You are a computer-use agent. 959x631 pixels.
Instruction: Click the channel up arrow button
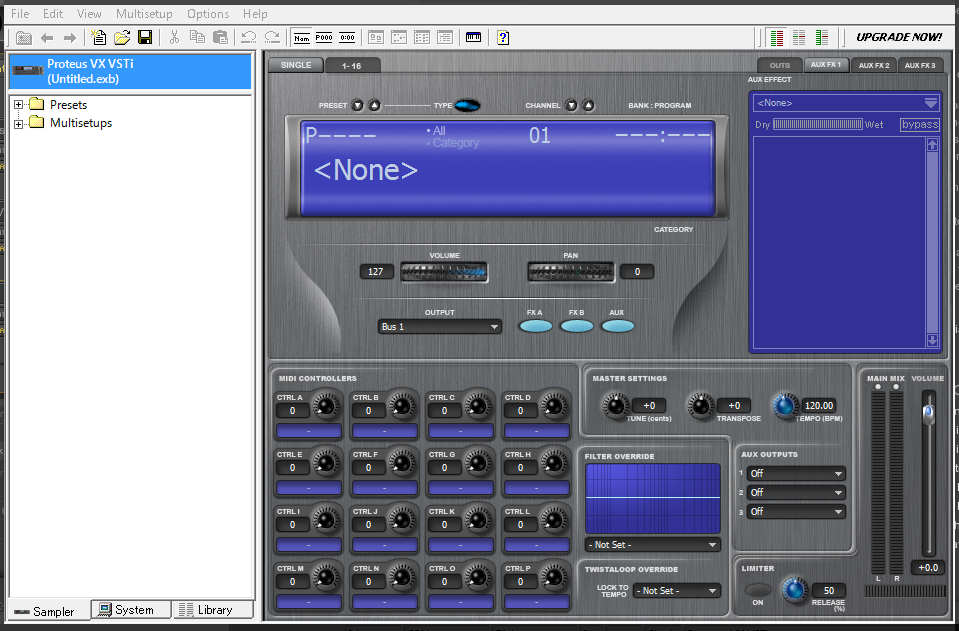588,105
